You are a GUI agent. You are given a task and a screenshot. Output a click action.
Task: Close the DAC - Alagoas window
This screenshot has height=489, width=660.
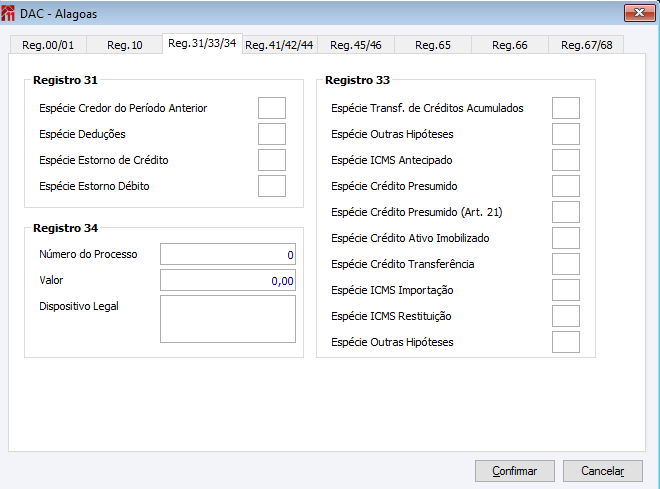coord(633,13)
